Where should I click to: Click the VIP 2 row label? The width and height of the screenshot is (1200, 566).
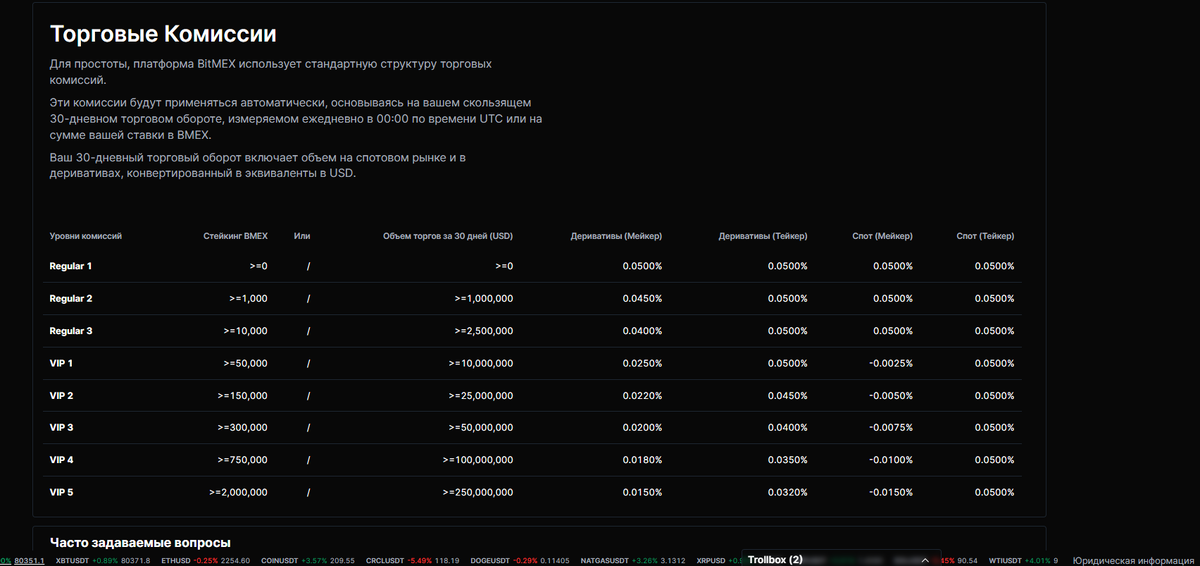tap(62, 395)
